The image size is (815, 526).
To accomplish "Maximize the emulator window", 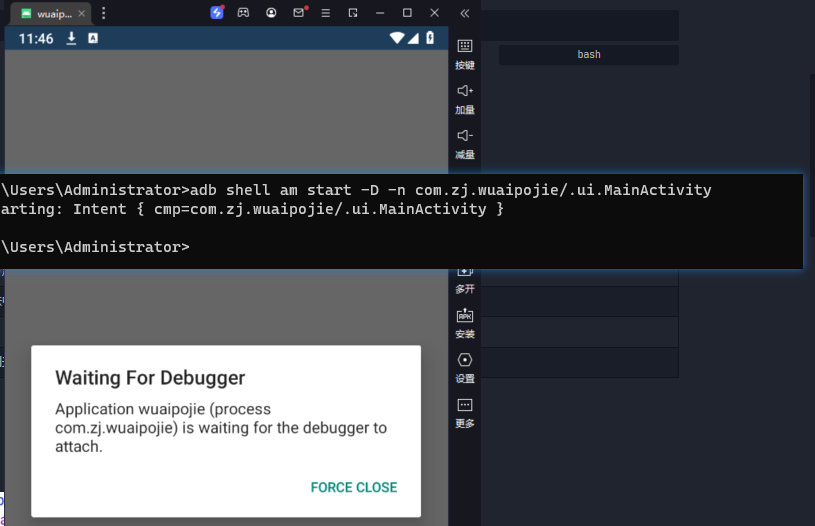I will [408, 13].
